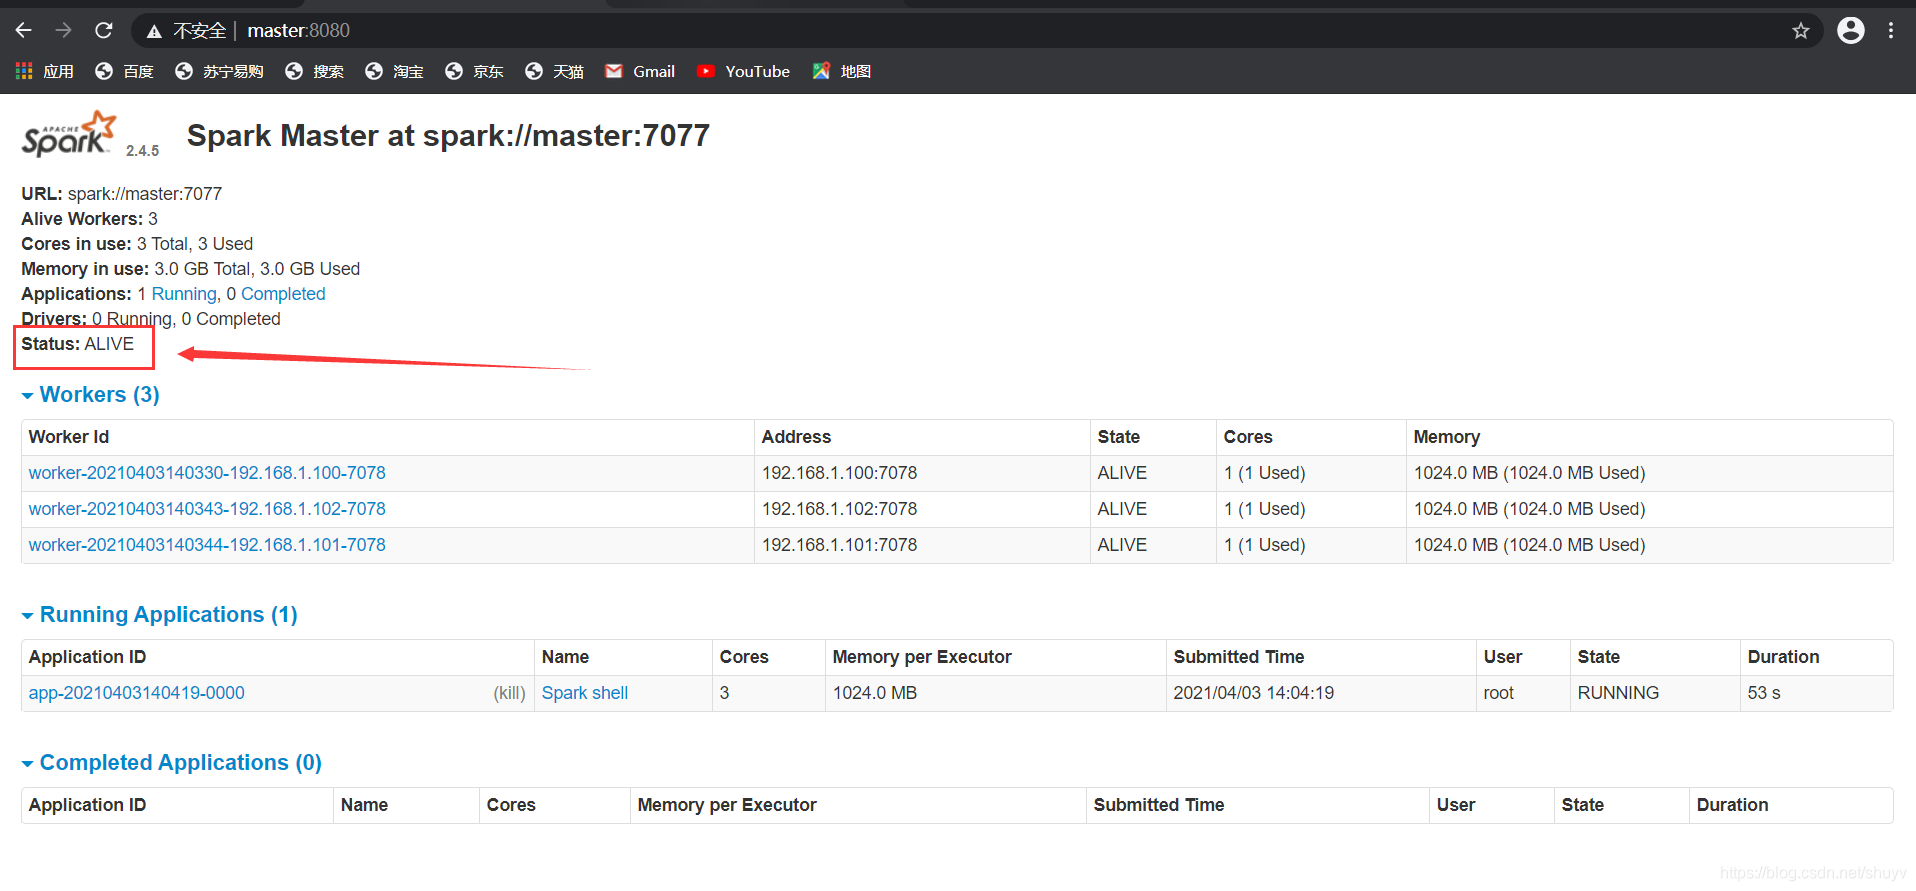Click the duration value 53 s
The height and width of the screenshot is (891, 1916).
[x=1764, y=693]
